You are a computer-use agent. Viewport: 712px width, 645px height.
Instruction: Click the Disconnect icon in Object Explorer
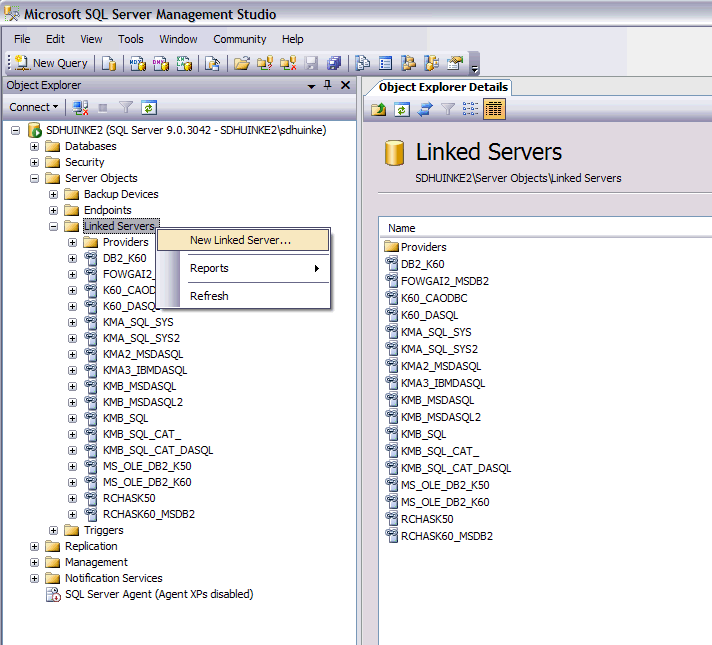click(x=80, y=108)
